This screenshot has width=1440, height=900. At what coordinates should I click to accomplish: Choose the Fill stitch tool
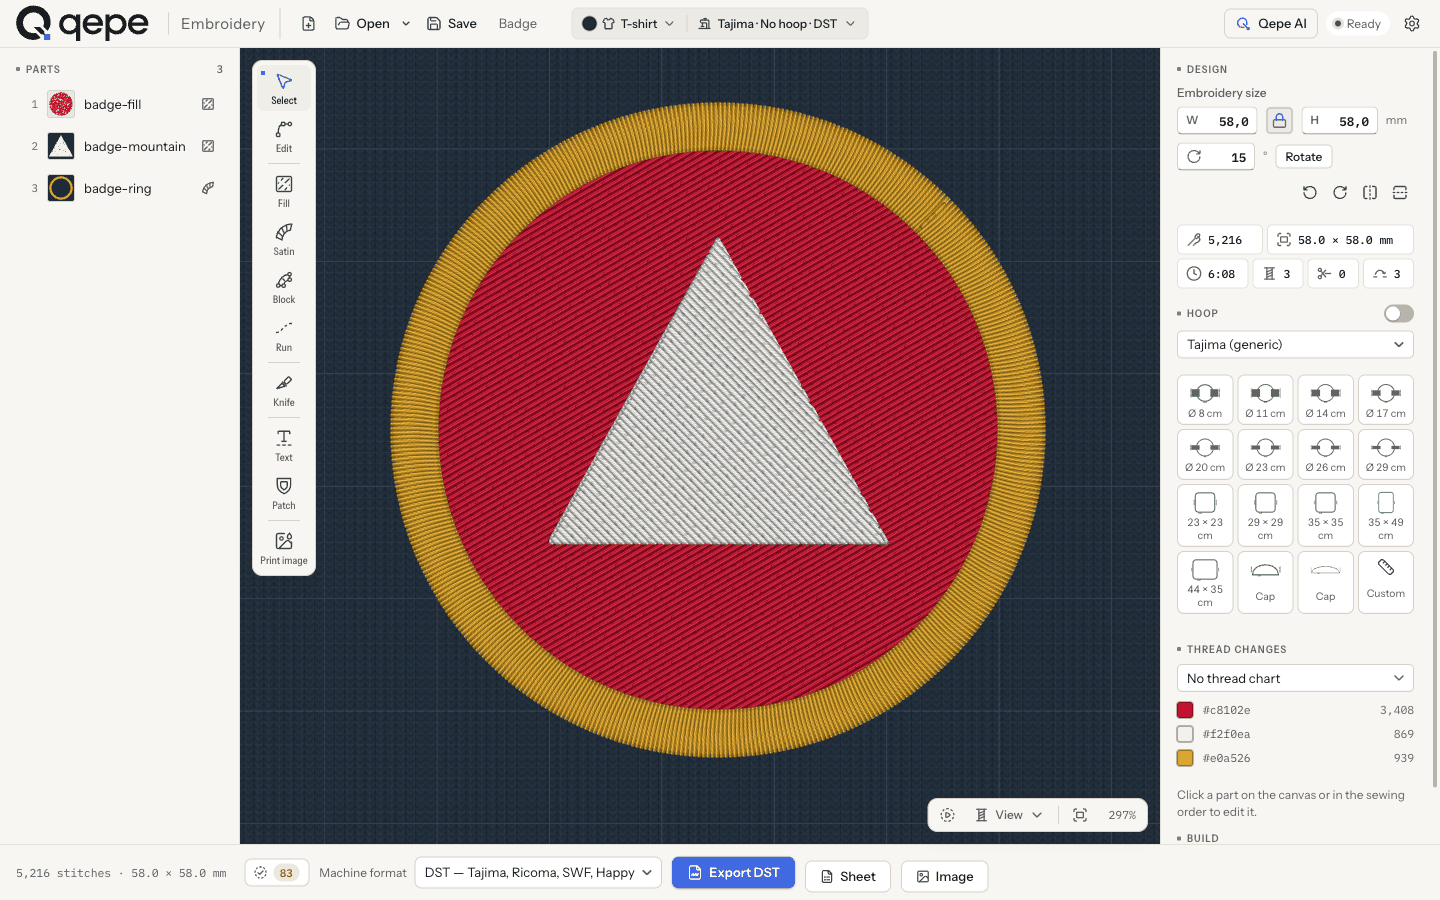[x=284, y=191]
